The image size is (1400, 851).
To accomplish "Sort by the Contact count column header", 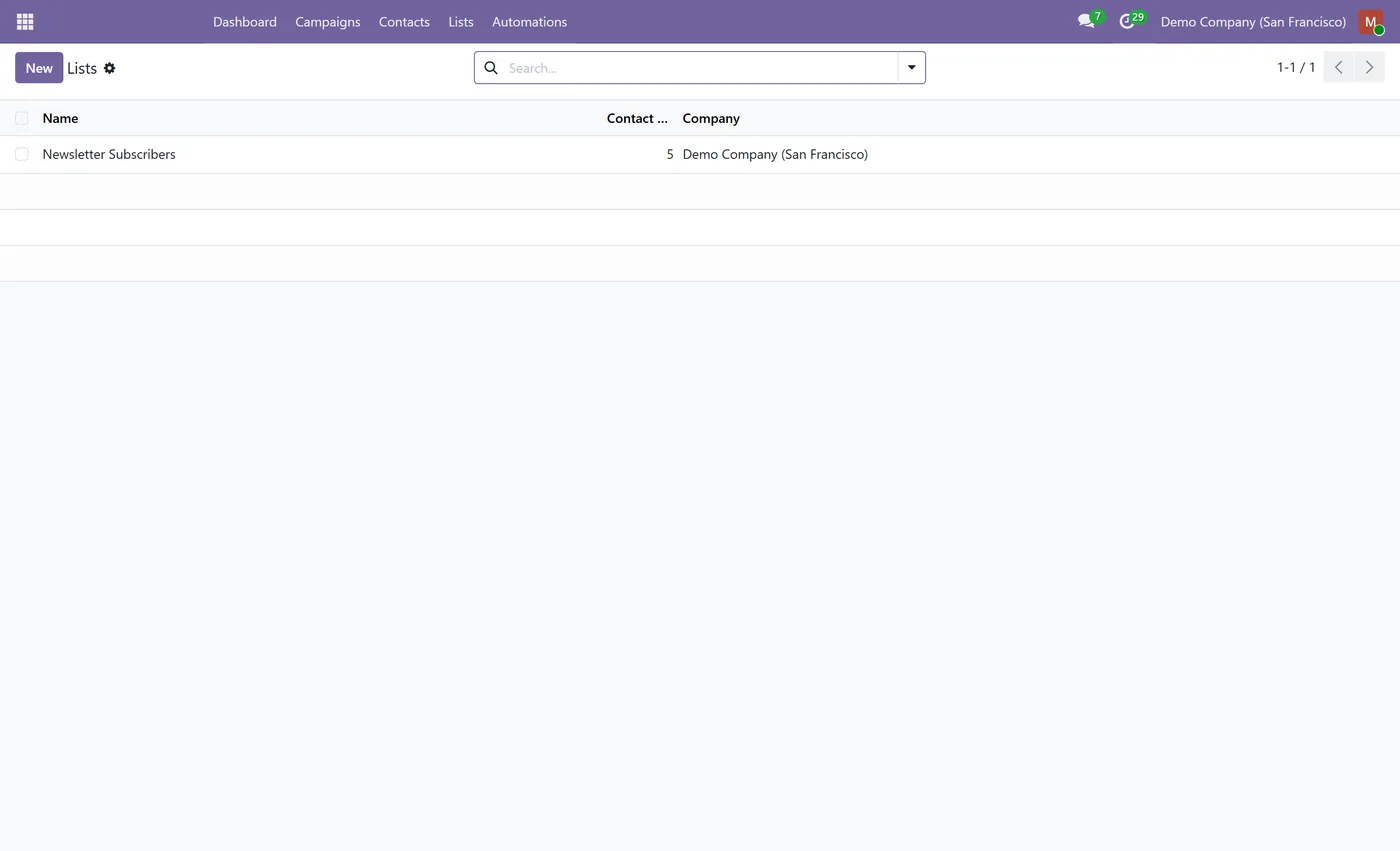I will click(x=637, y=118).
